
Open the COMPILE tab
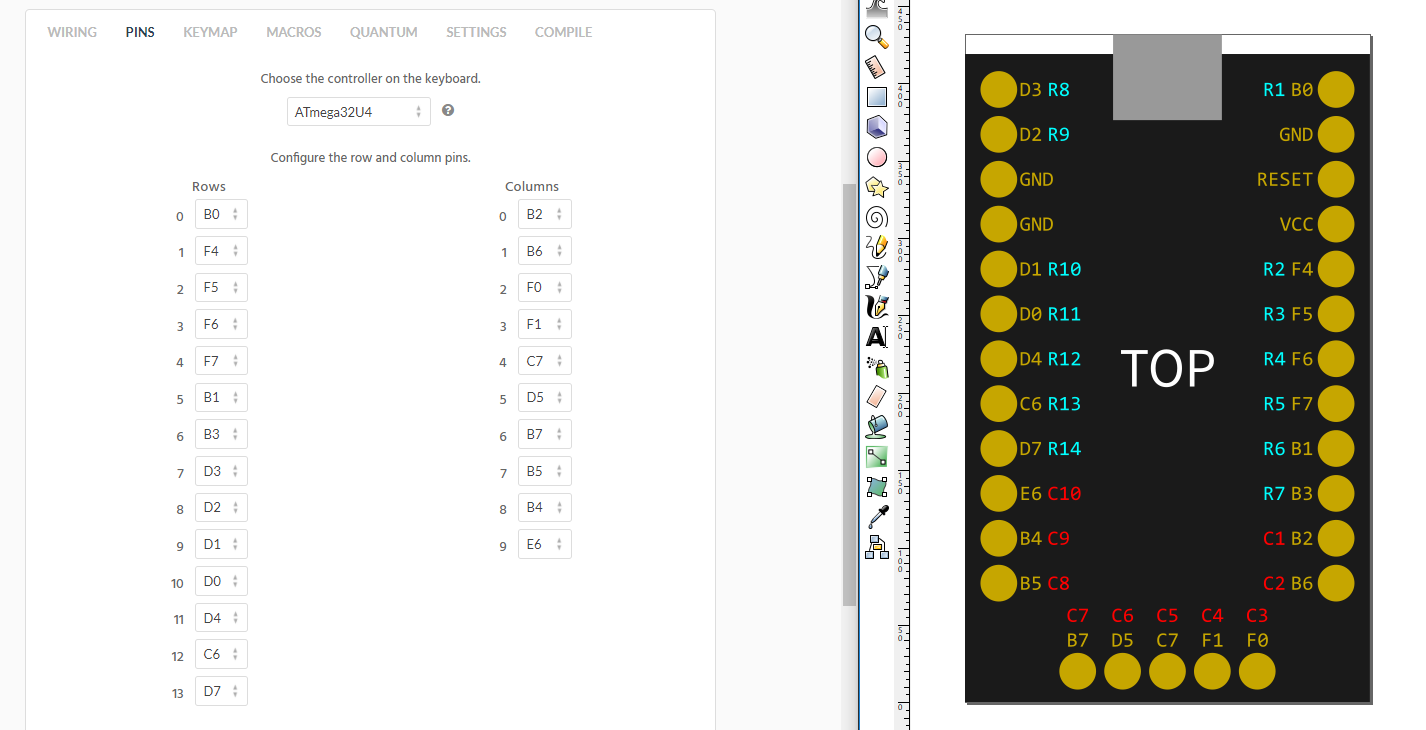coord(563,32)
